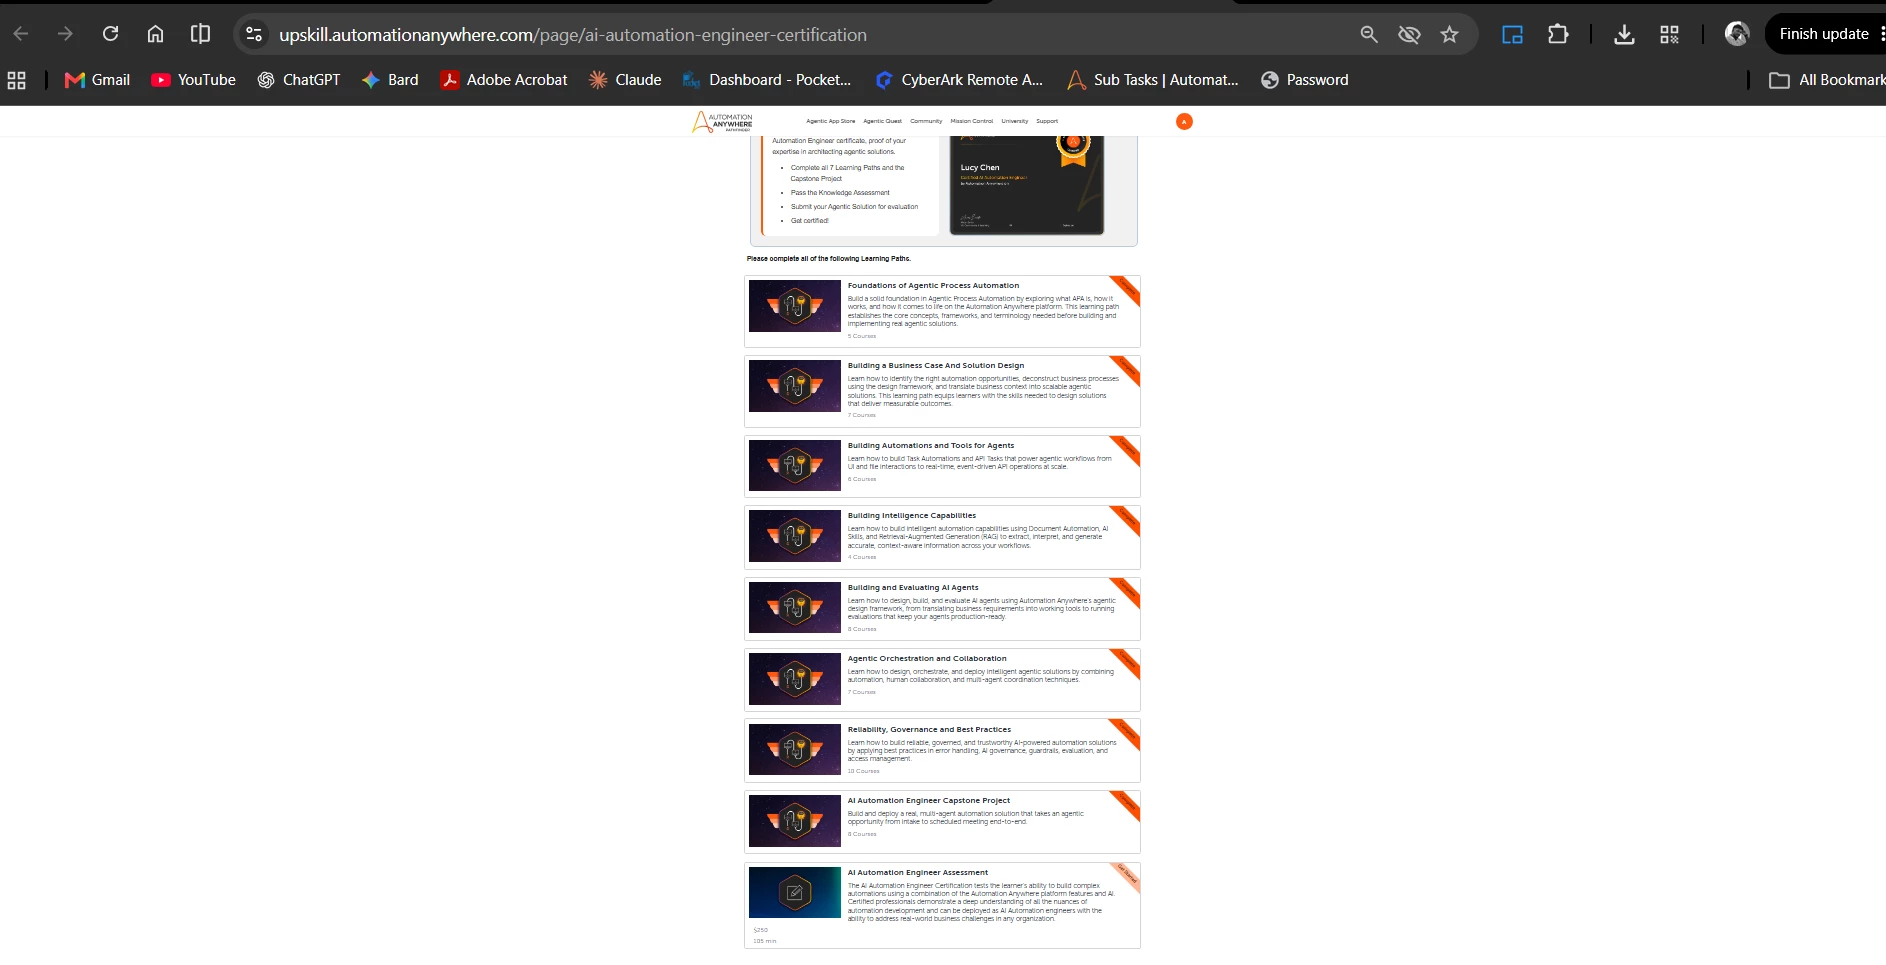Open the Support menu item
1886x965 pixels.
(x=1047, y=121)
